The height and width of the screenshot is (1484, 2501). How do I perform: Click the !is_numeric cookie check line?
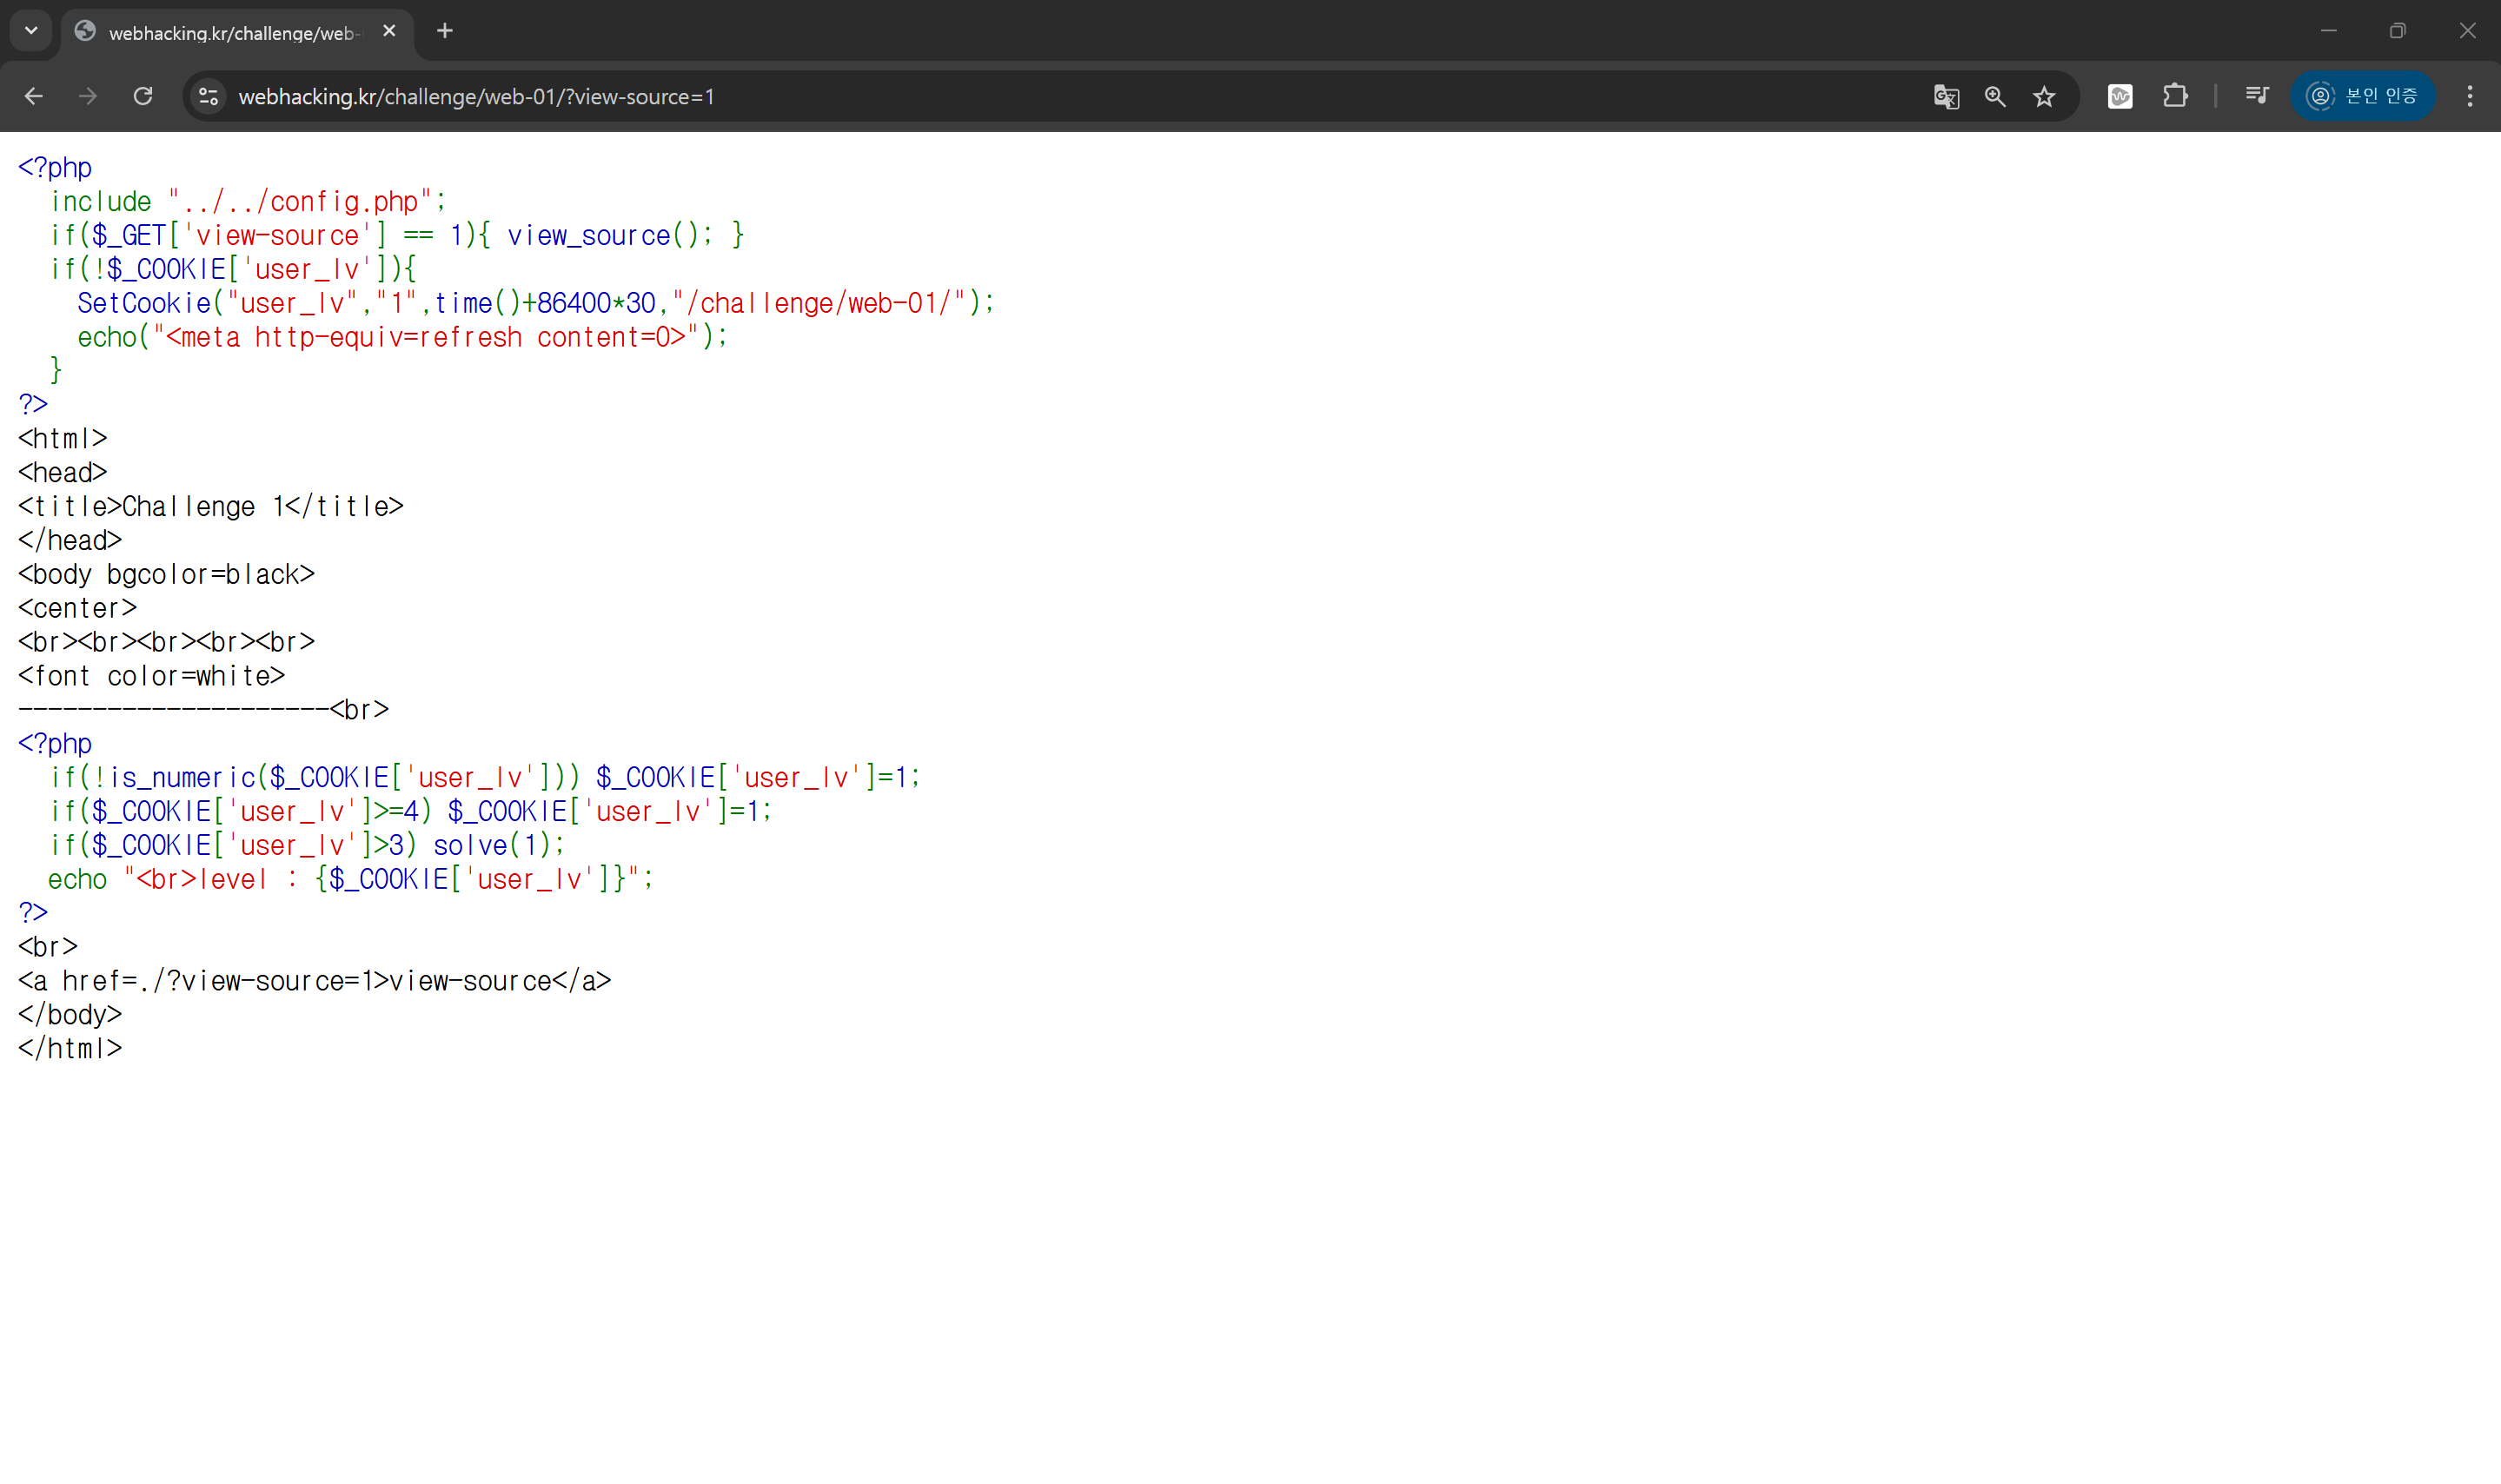point(485,778)
